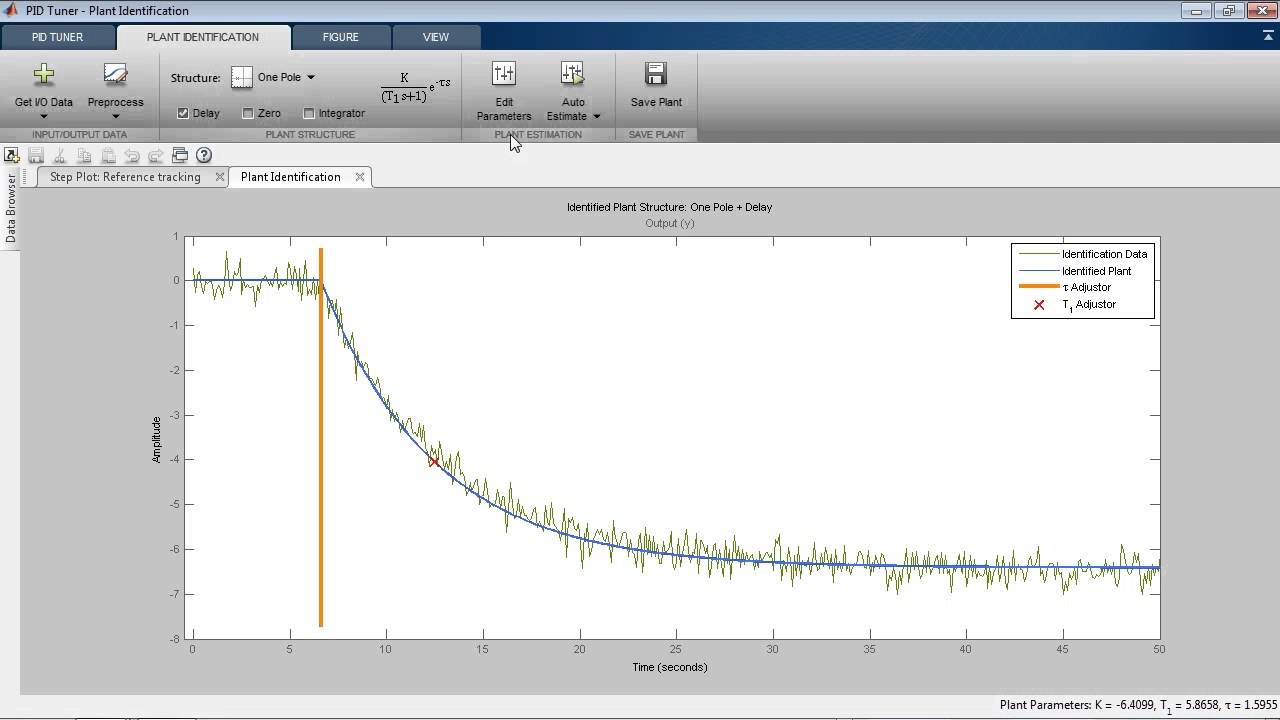The width and height of the screenshot is (1280, 720).
Task: Click the Auto Estimate icon
Action: click(x=572, y=74)
